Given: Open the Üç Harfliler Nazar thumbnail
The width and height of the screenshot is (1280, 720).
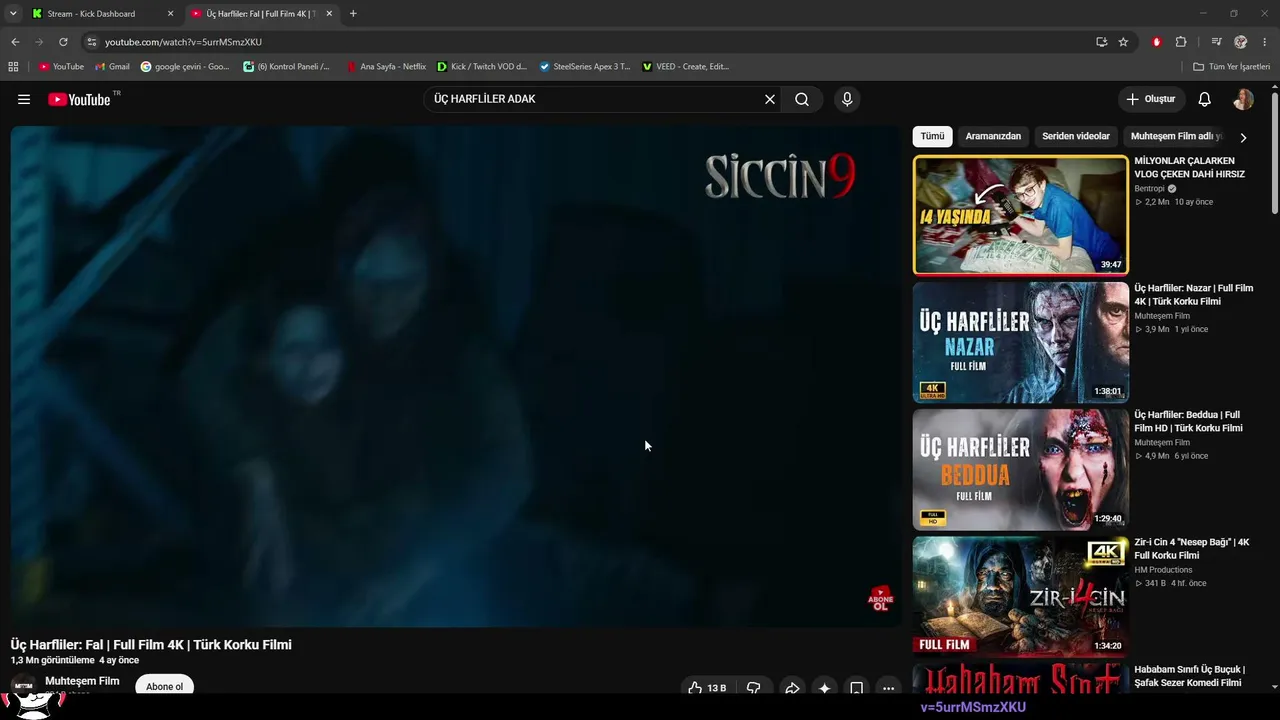Looking at the screenshot, I should [1021, 342].
